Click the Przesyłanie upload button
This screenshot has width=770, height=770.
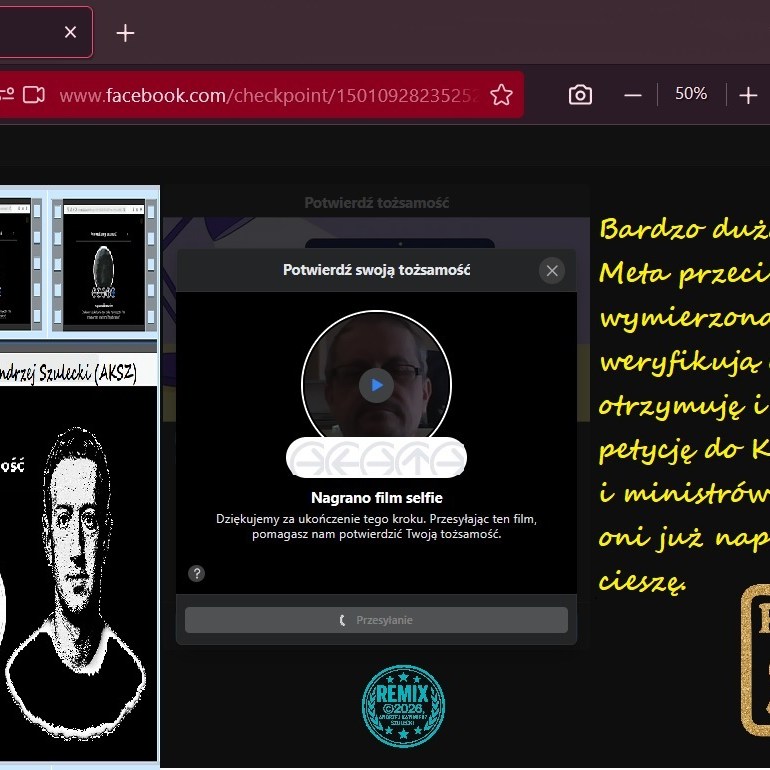tap(376, 620)
